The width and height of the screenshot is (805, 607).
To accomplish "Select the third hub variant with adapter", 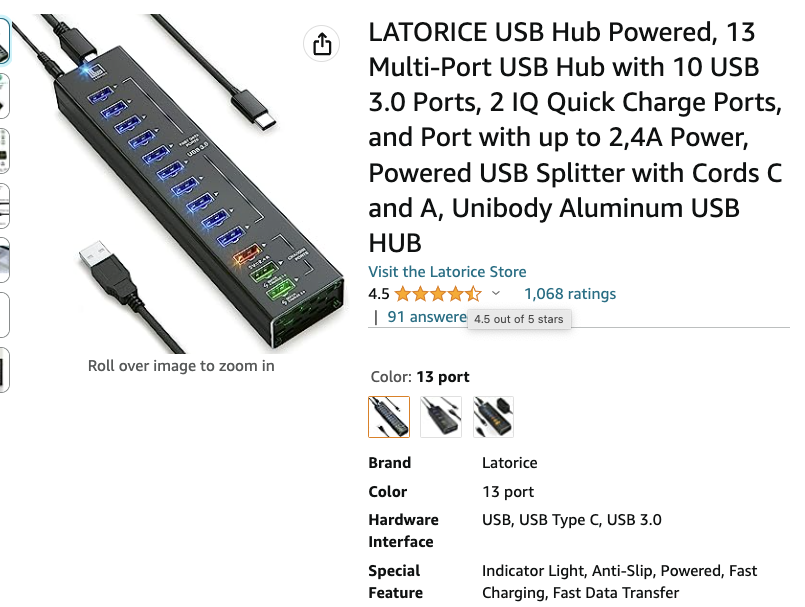I will pyautogui.click(x=493, y=417).
